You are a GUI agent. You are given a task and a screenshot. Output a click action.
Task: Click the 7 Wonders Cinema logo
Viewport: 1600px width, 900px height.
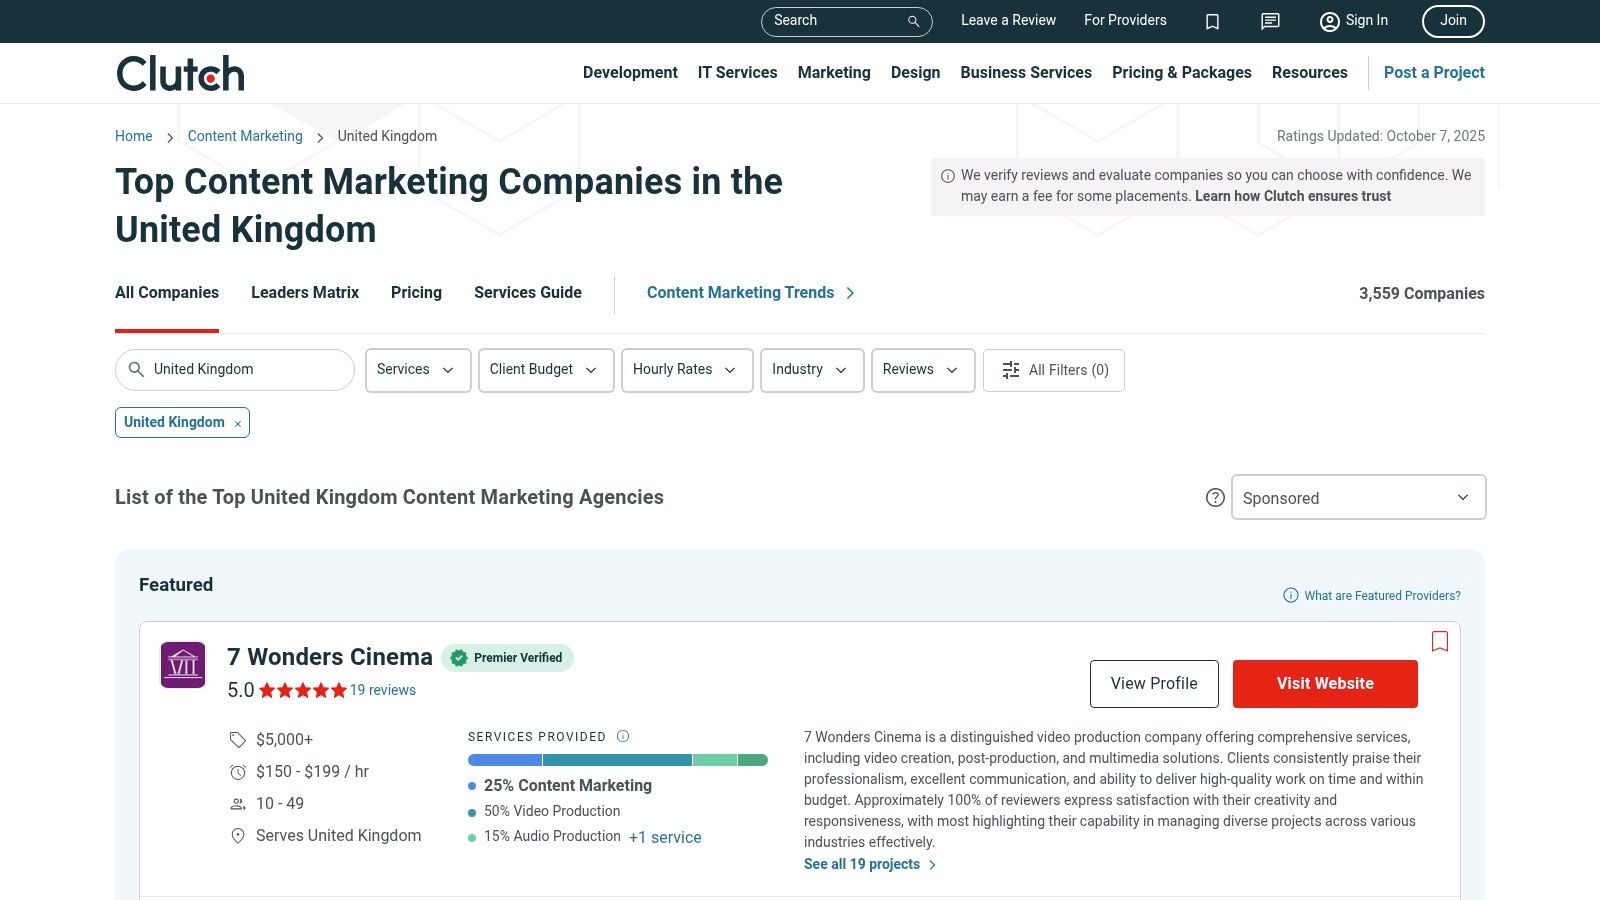pos(183,665)
